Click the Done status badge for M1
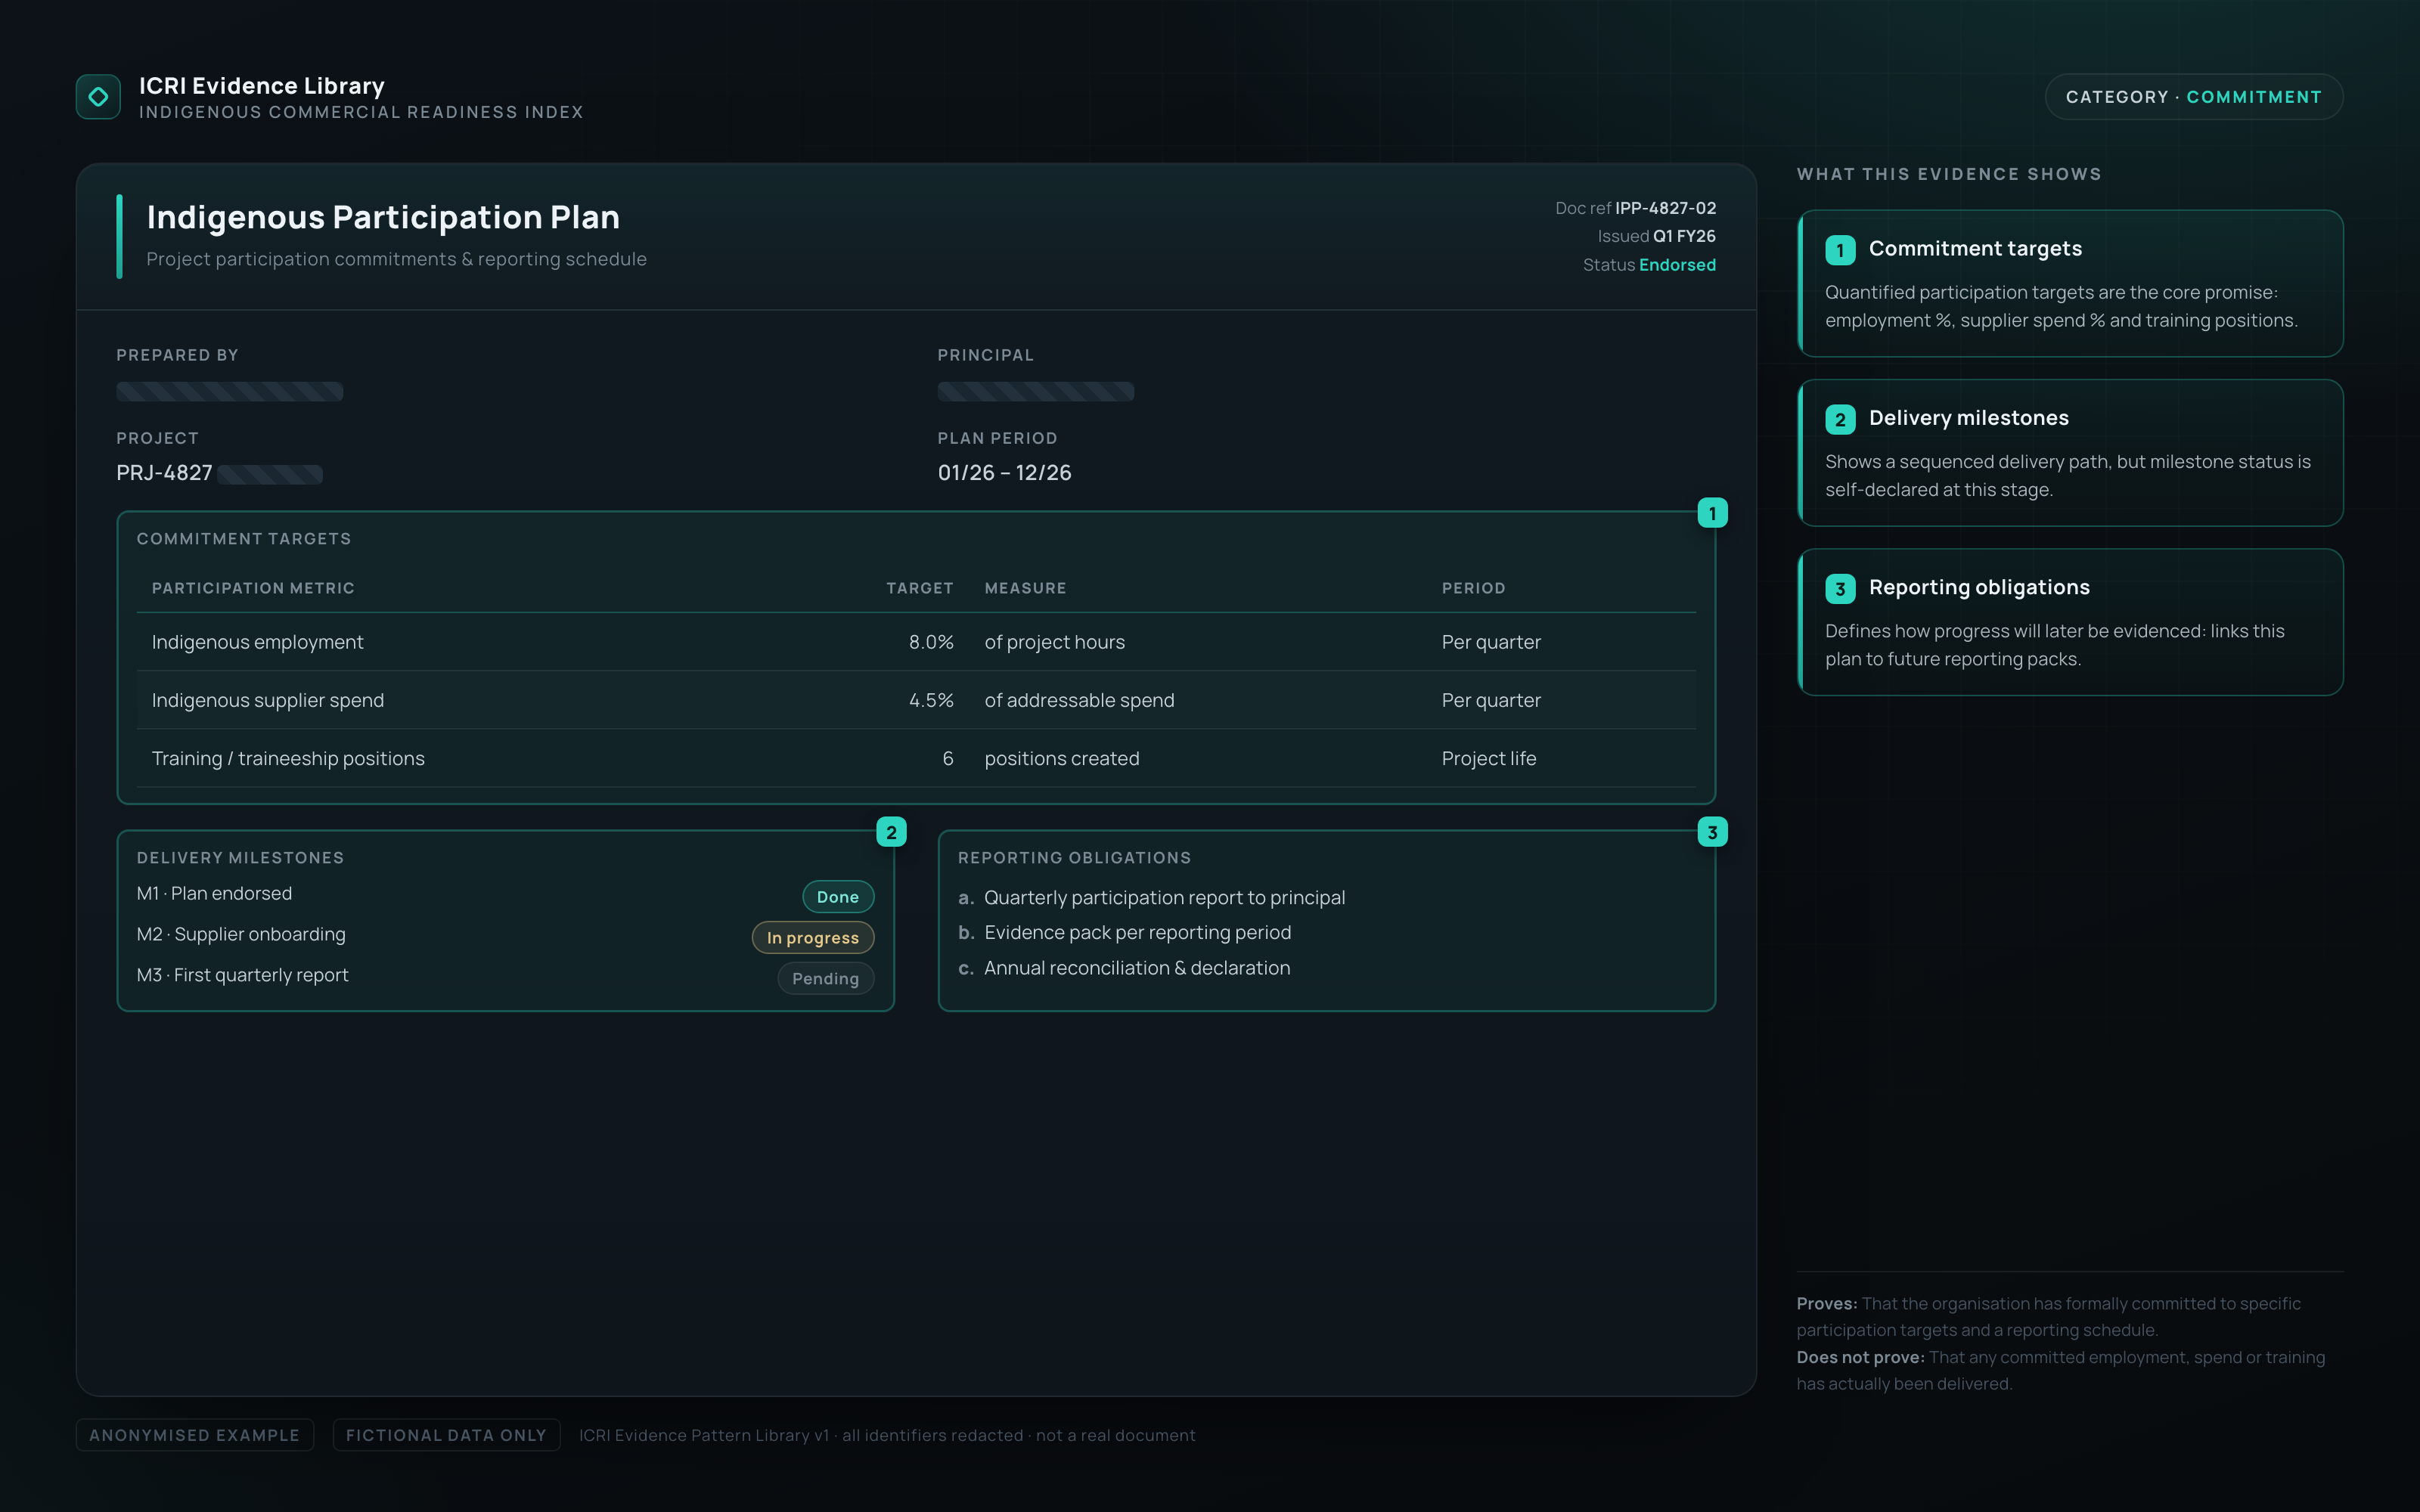The image size is (2420, 1512). (838, 897)
